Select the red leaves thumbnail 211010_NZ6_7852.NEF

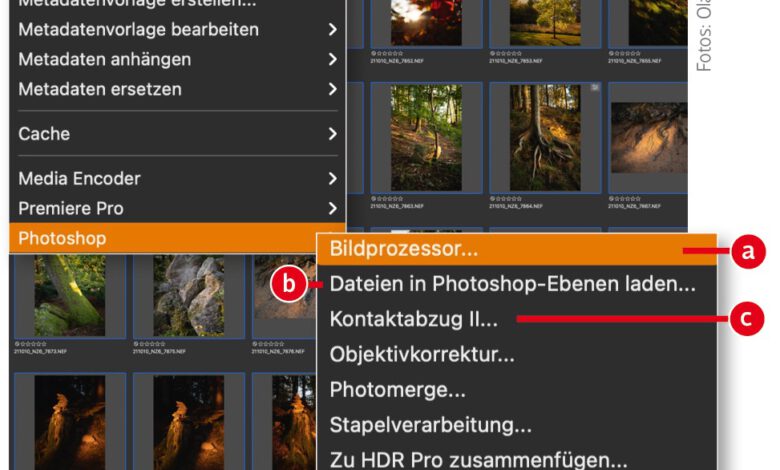(x=426, y=23)
